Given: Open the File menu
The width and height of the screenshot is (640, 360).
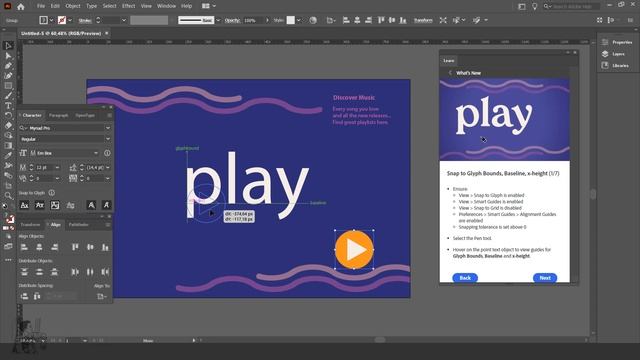Looking at the screenshot, I should click(41, 6).
